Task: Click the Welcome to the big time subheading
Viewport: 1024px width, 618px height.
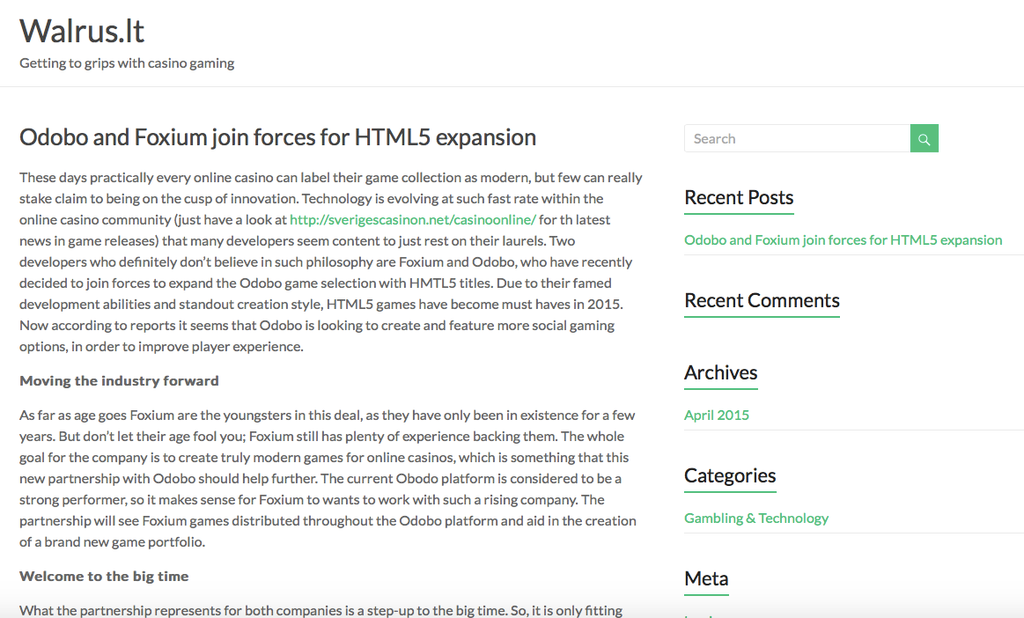Action: (x=104, y=576)
